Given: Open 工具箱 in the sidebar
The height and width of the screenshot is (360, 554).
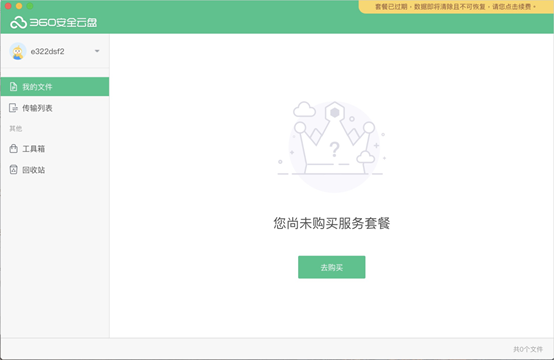Looking at the screenshot, I should (x=55, y=149).
